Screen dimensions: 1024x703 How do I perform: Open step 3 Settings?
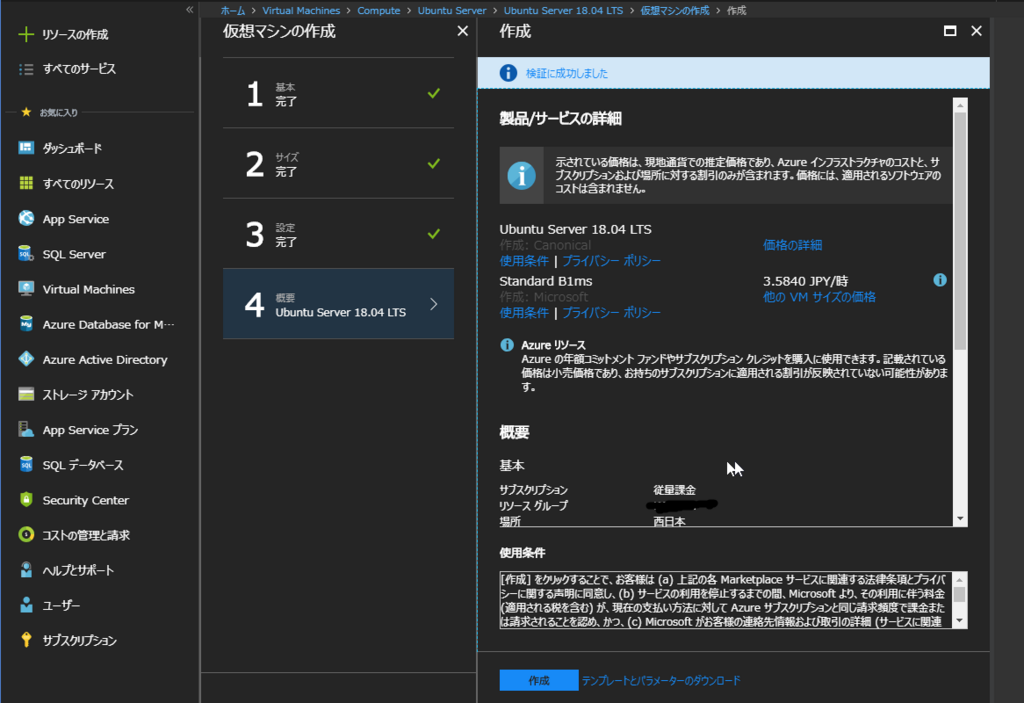(338, 233)
